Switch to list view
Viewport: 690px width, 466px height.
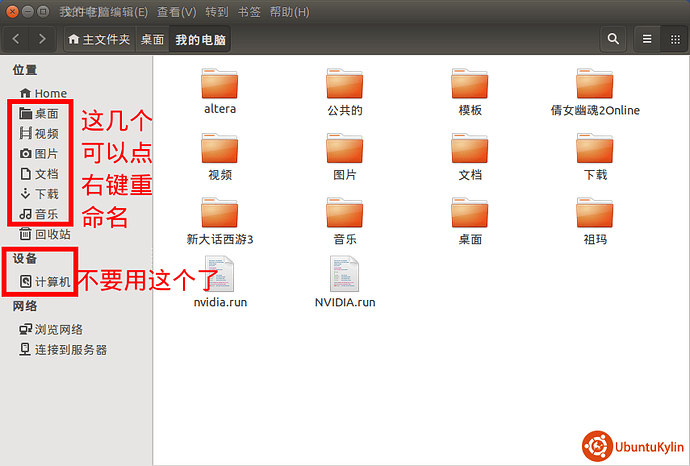pyautogui.click(x=647, y=39)
